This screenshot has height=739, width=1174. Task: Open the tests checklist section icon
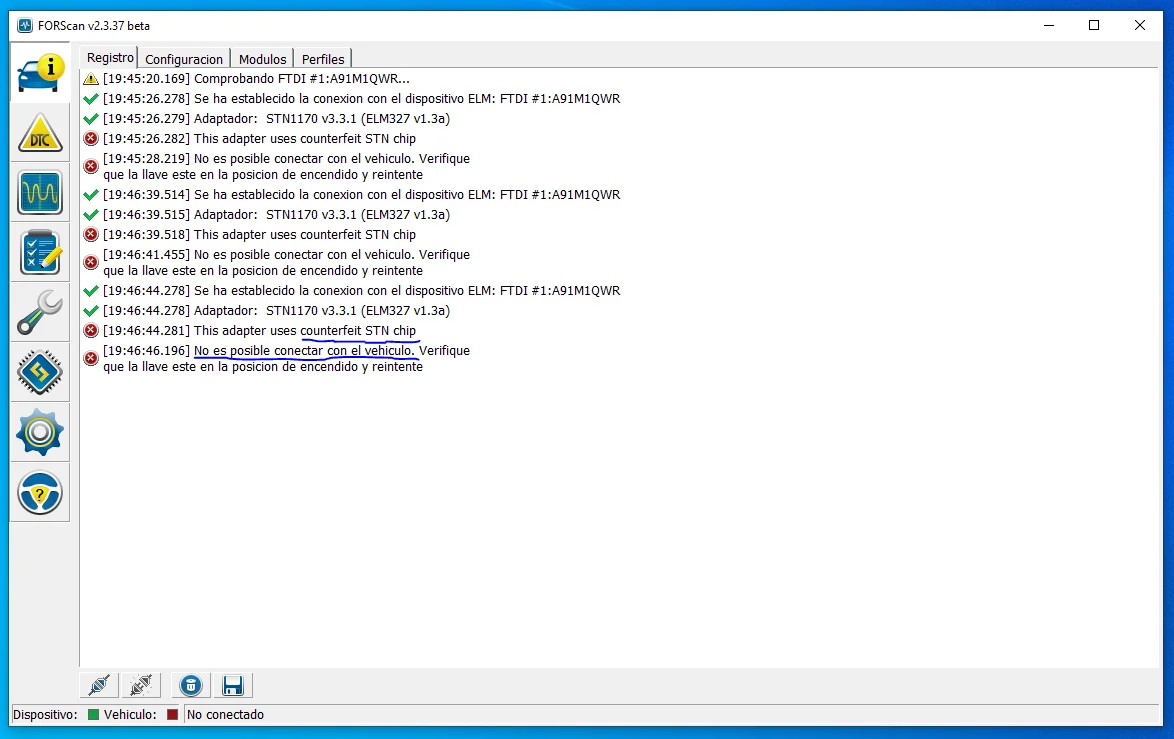coord(40,252)
